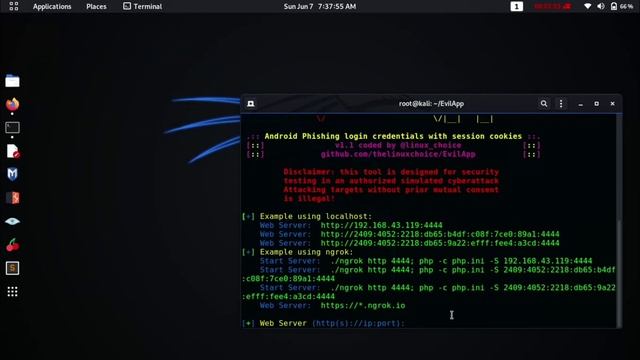The height and width of the screenshot is (360, 640).
Task: Click the 'is illegal!' warning text
Action: click(x=309, y=199)
